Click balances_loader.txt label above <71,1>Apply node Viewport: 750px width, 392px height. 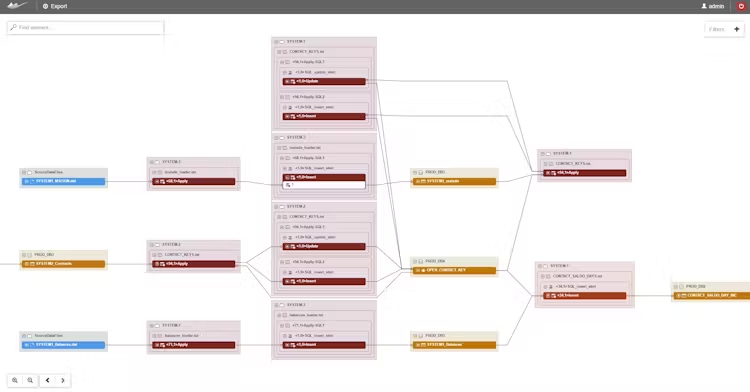coord(180,336)
